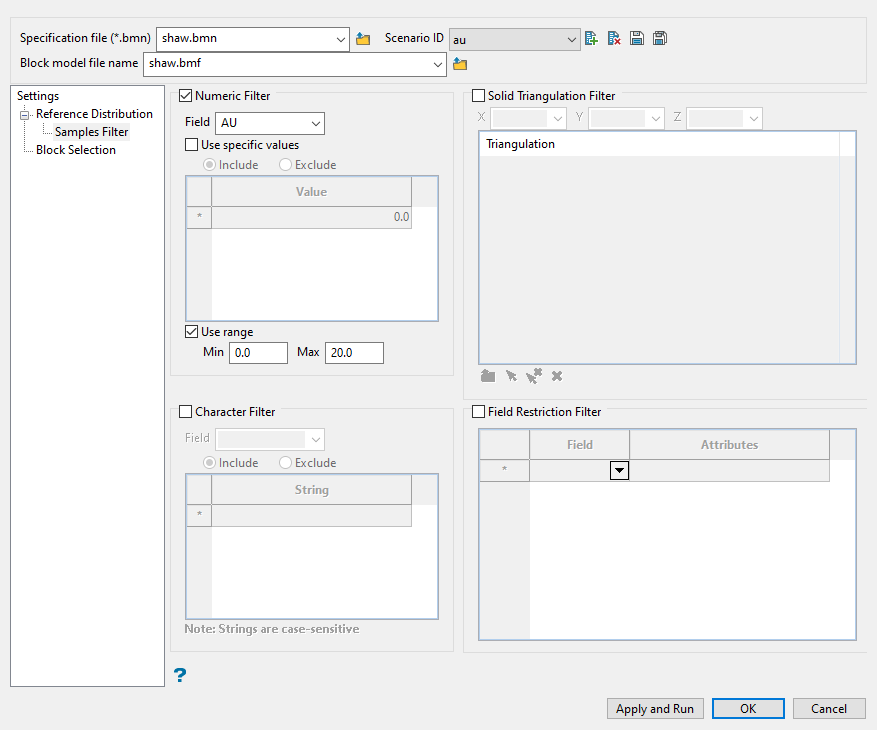Click the String column header
The height and width of the screenshot is (730, 877).
click(312, 490)
